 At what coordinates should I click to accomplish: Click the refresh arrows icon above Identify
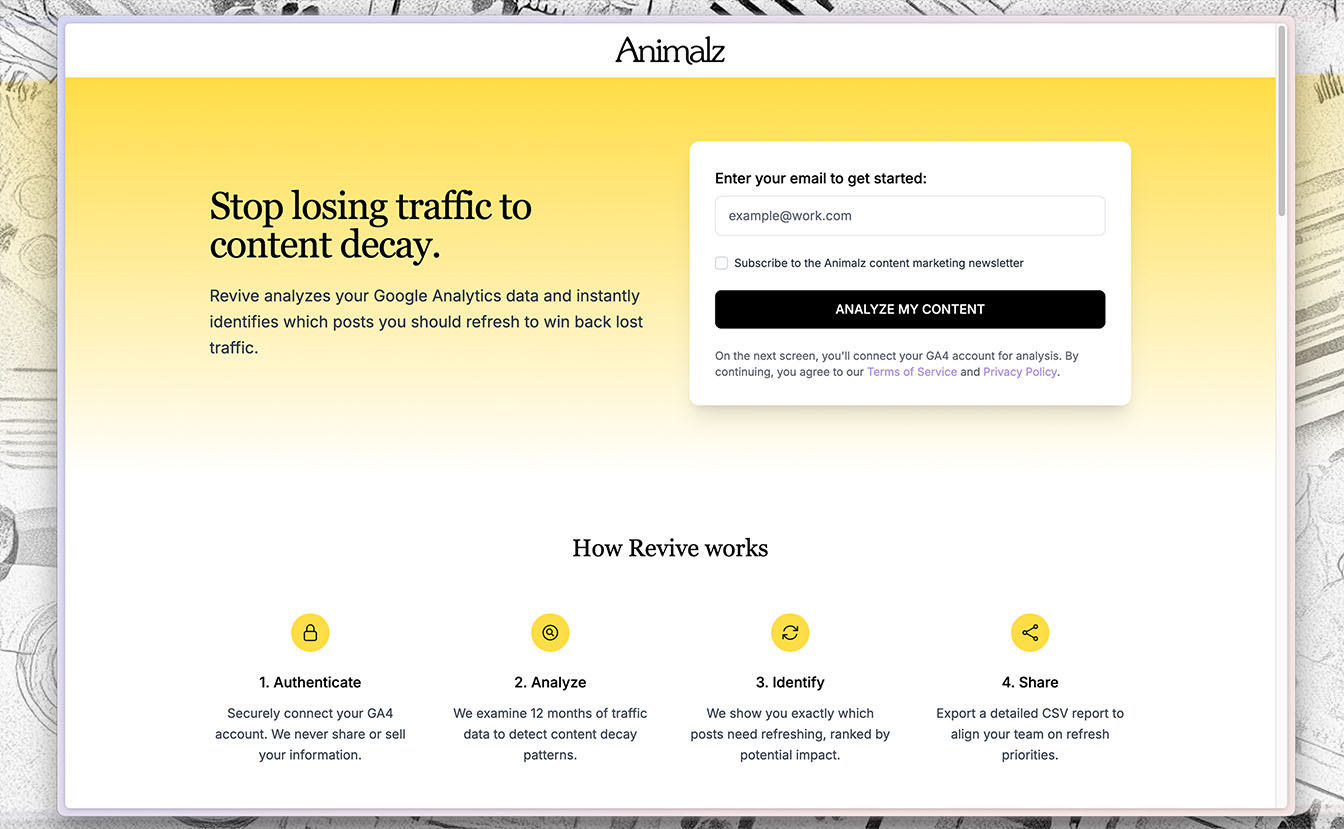(790, 633)
